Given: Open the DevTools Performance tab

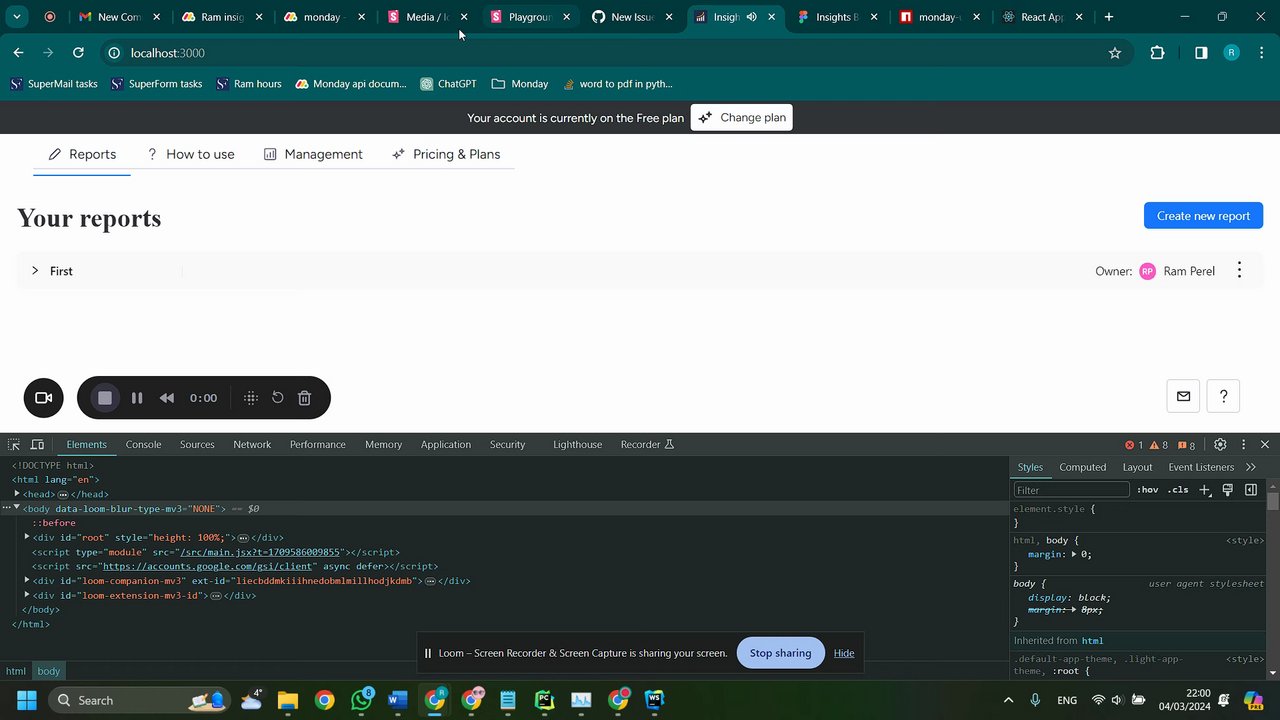Looking at the screenshot, I should [318, 445].
